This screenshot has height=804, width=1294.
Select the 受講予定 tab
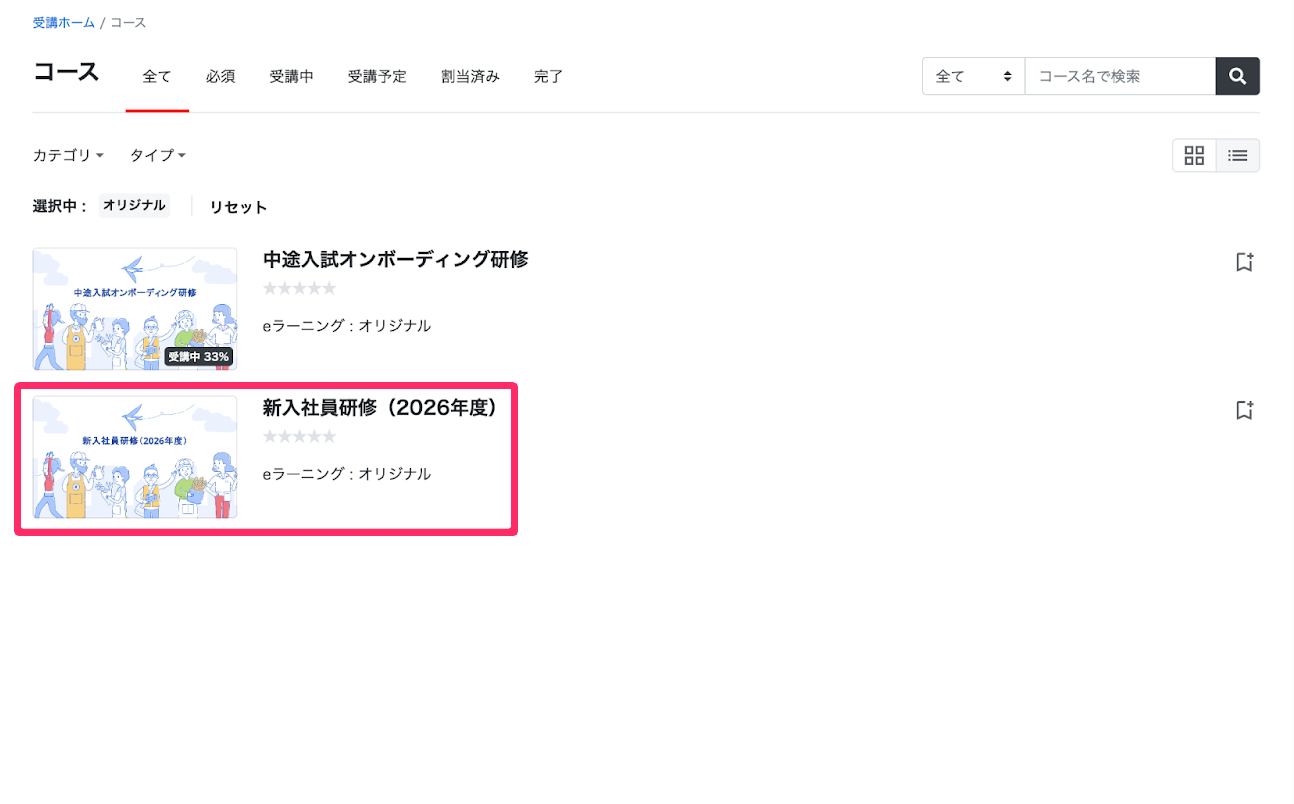coord(377,76)
